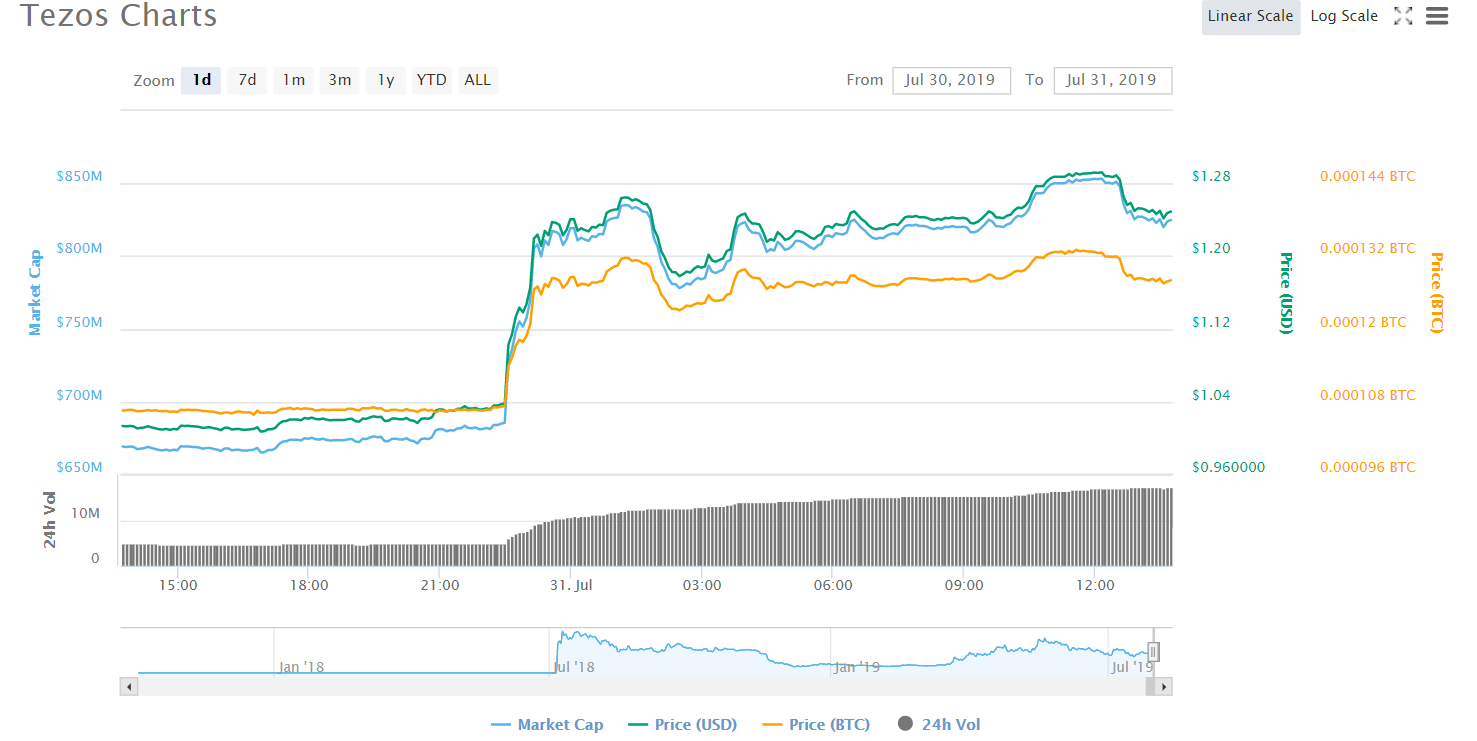Image resolution: width=1477 pixels, height=741 pixels.
Task: Select the ALL zoom range
Action: click(x=478, y=80)
